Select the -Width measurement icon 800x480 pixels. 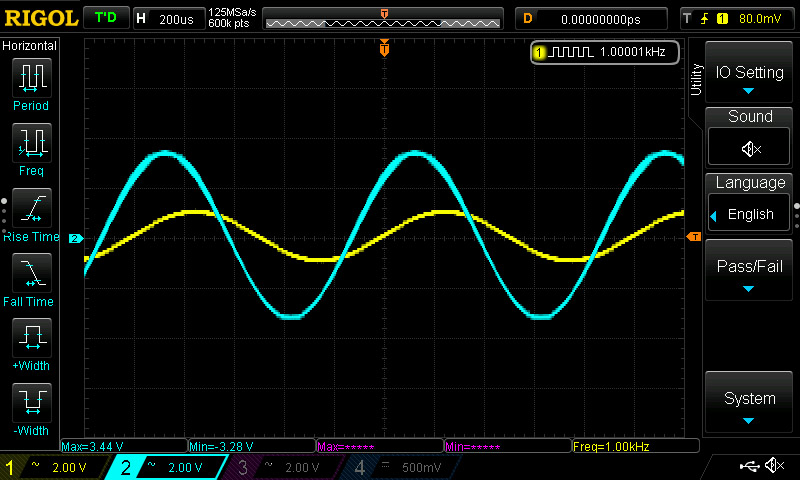coord(32,402)
